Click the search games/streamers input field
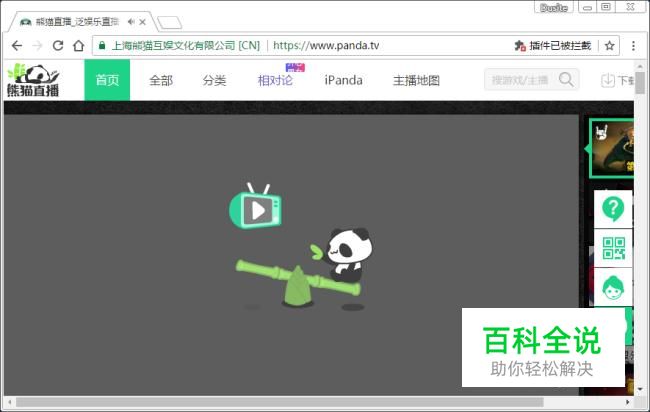Screen dimensions: 650x412 tap(520, 80)
